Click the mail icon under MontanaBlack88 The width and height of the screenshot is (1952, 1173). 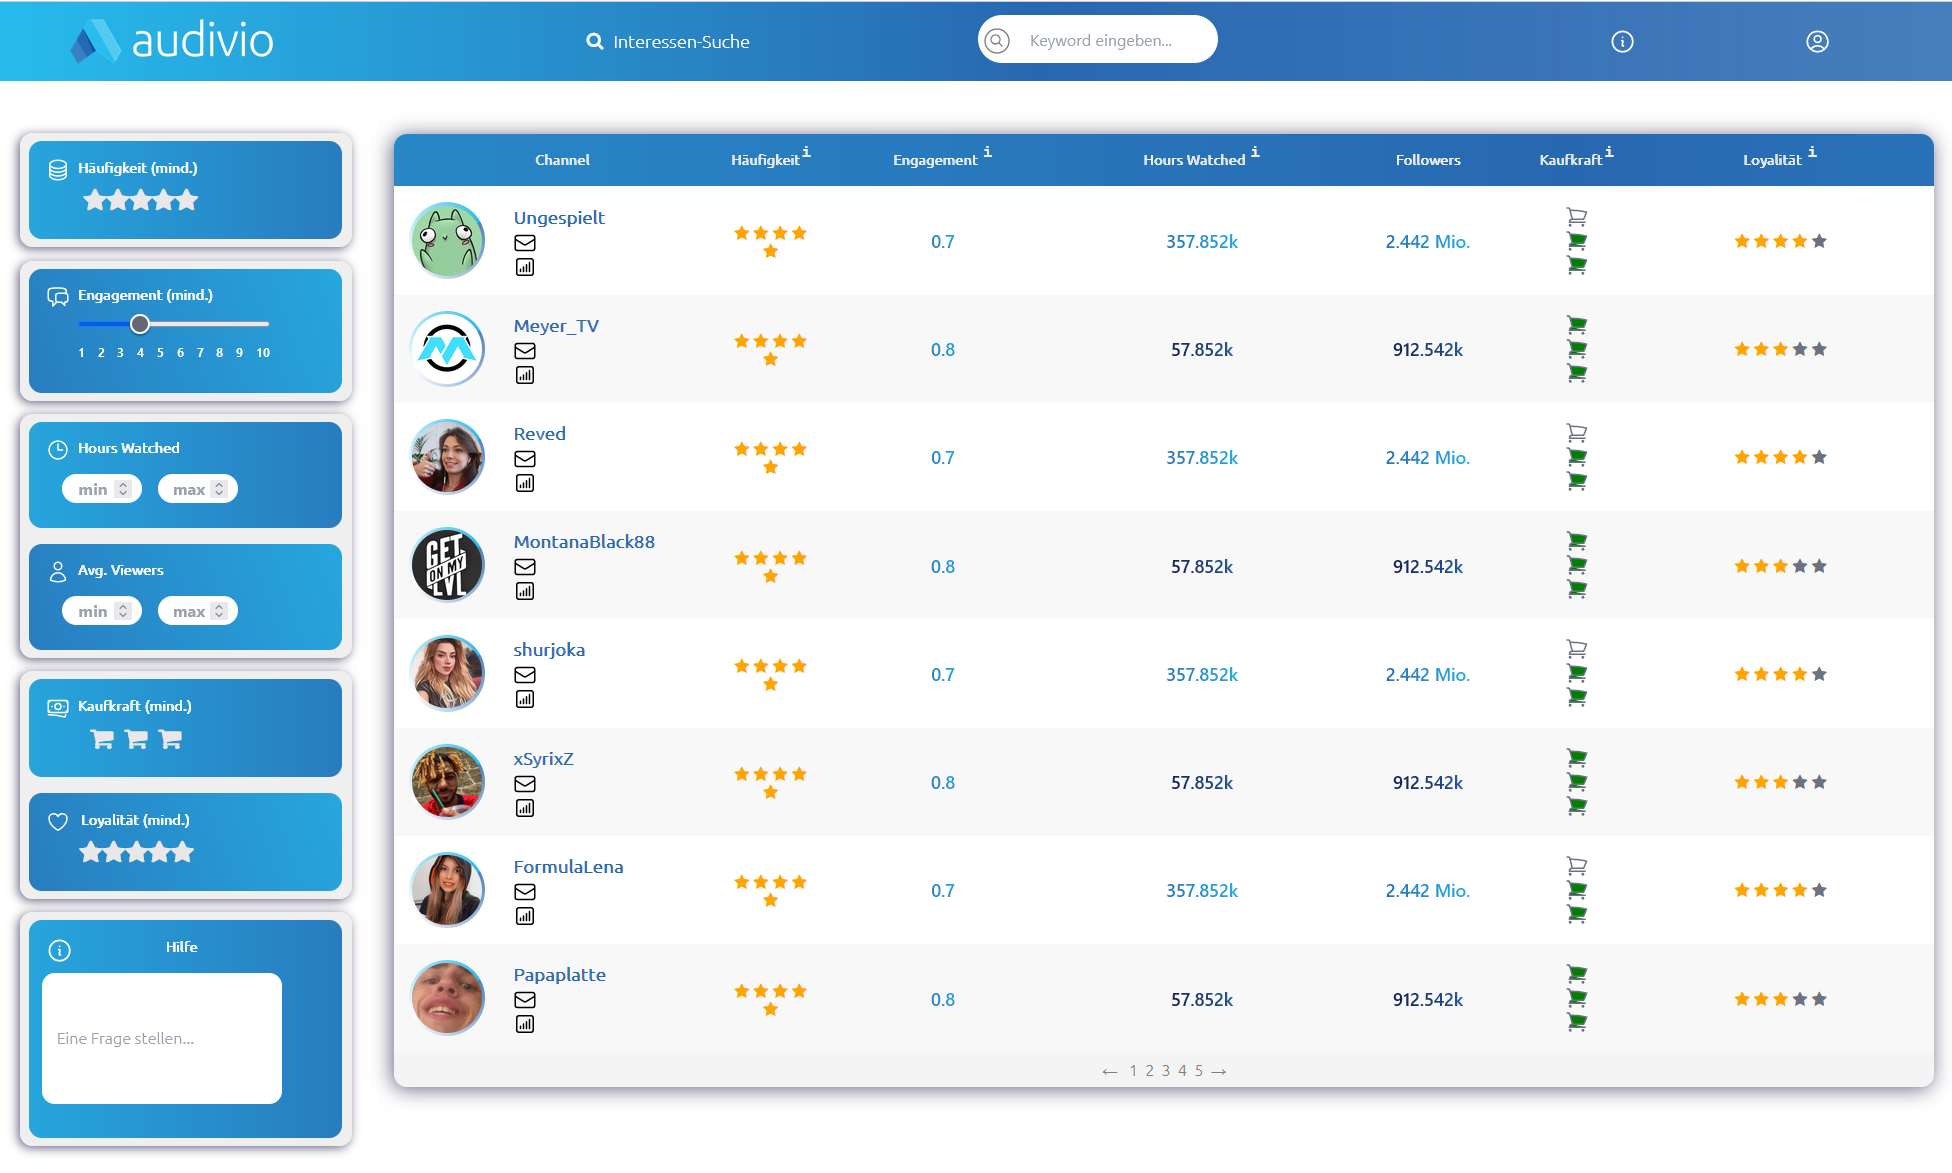click(x=525, y=567)
